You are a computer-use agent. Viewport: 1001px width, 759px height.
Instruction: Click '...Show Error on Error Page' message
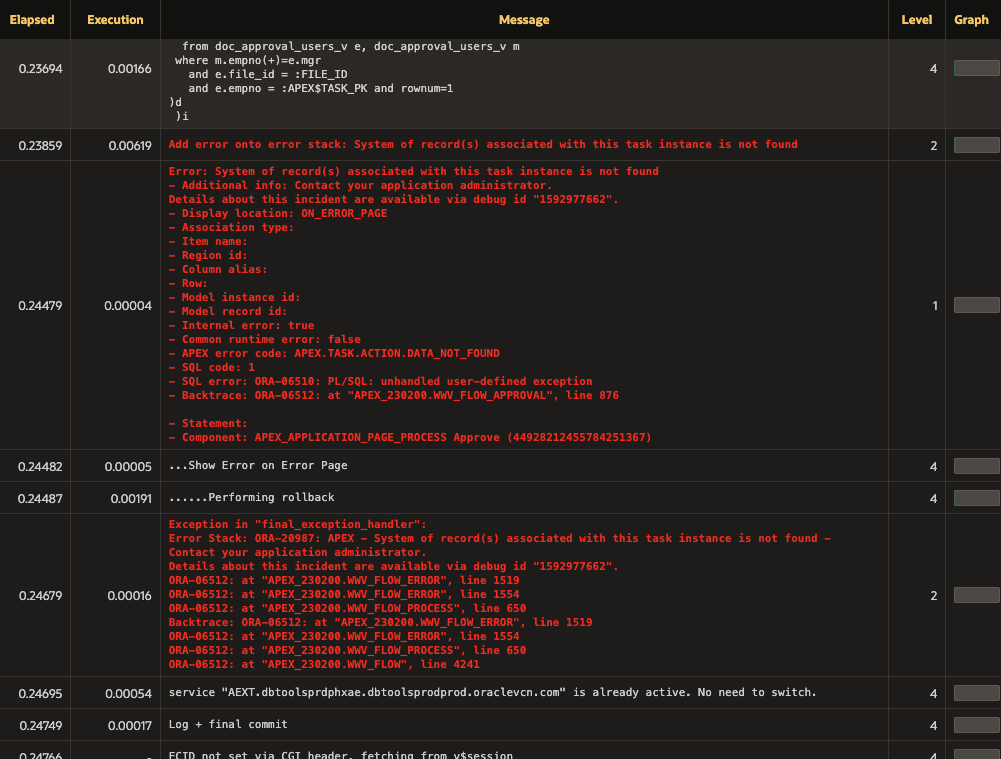[x=258, y=465]
